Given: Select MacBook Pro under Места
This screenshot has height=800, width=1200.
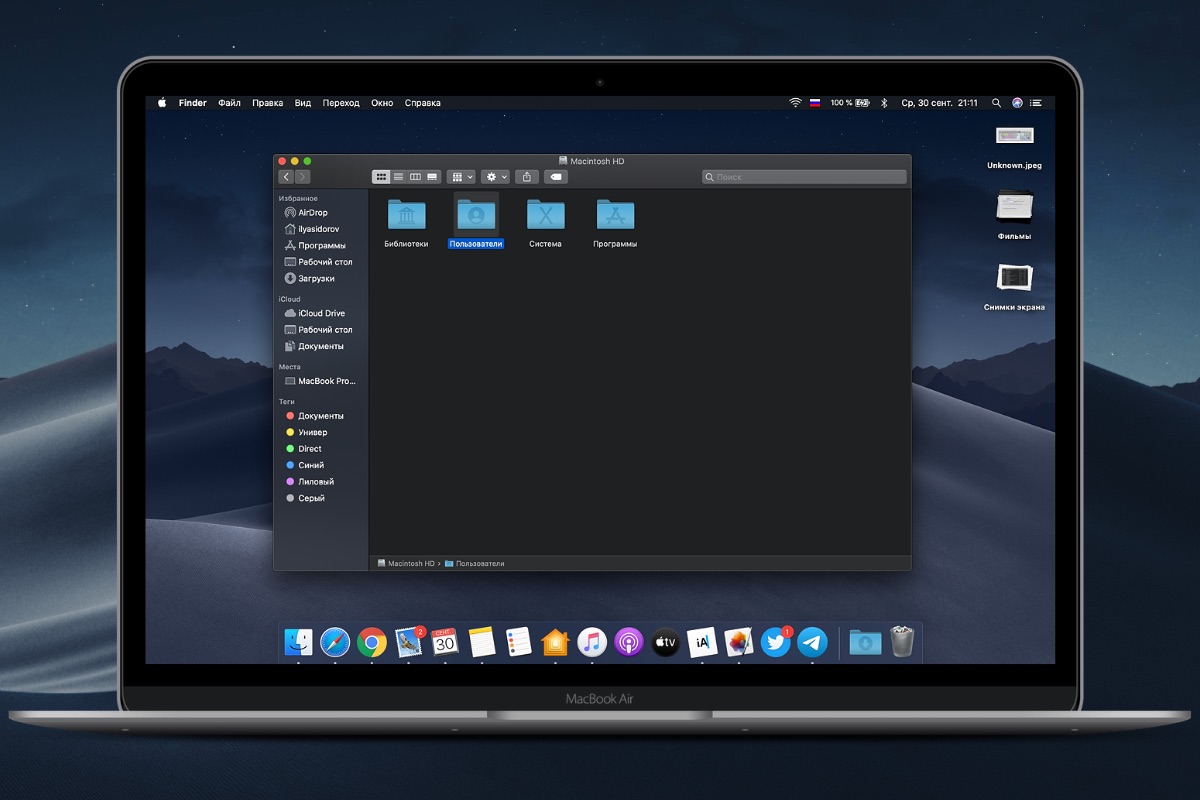Looking at the screenshot, I should 320,381.
